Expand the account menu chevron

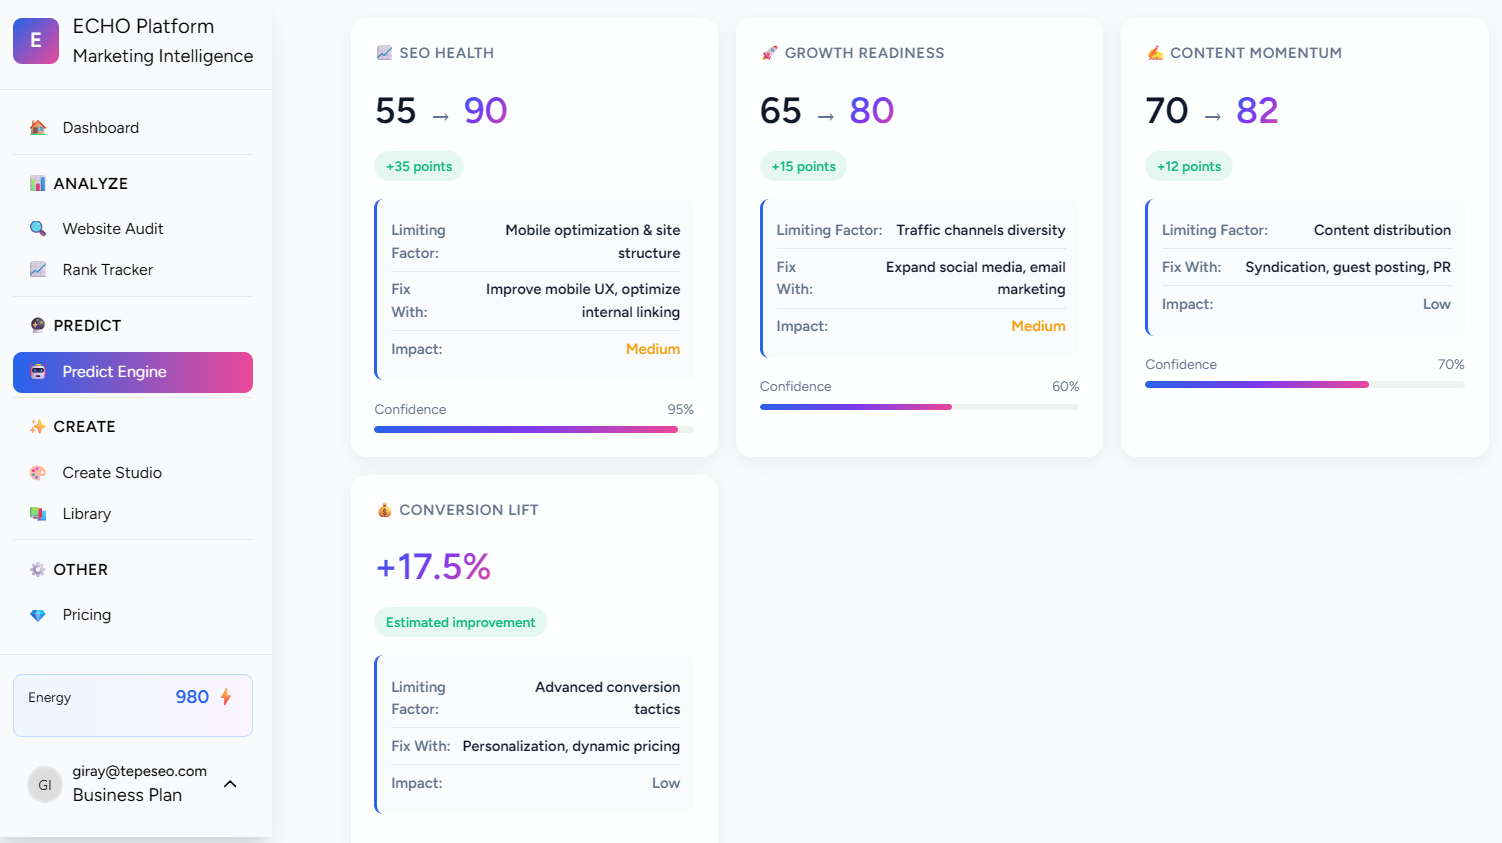(230, 784)
